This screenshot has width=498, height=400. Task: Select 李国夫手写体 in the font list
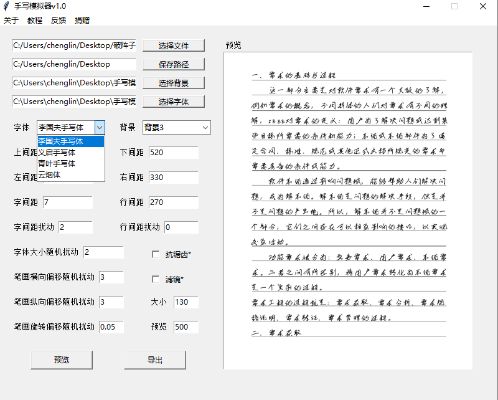coord(71,141)
